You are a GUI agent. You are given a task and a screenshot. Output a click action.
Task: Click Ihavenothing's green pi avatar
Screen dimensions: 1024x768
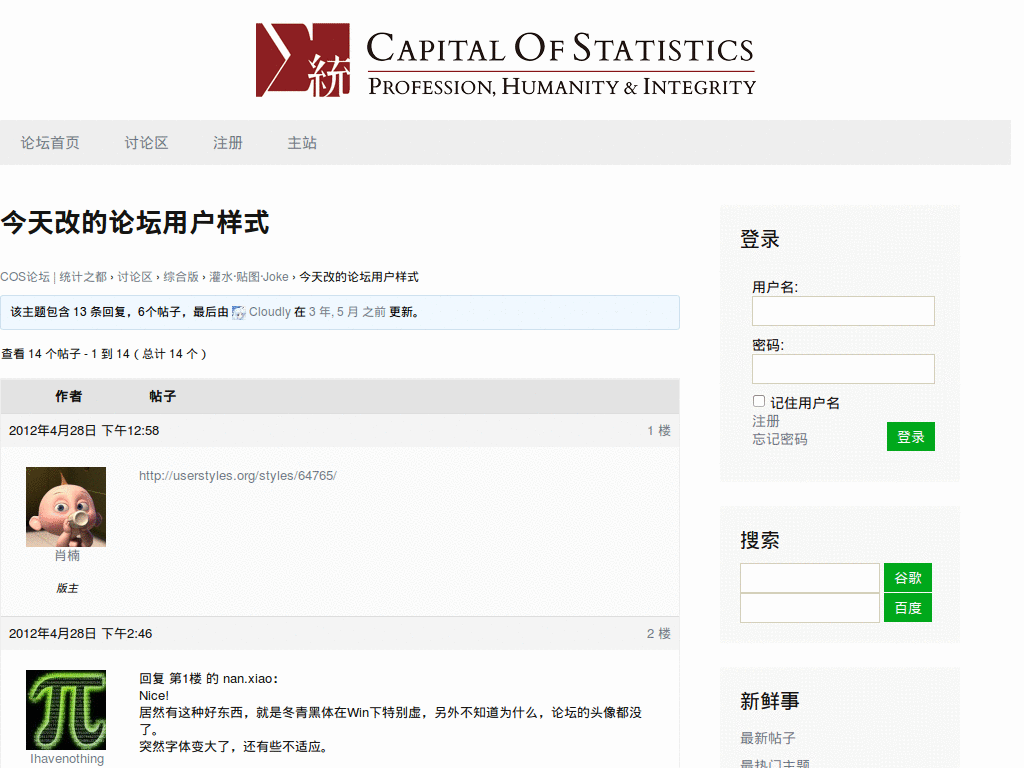(x=66, y=710)
